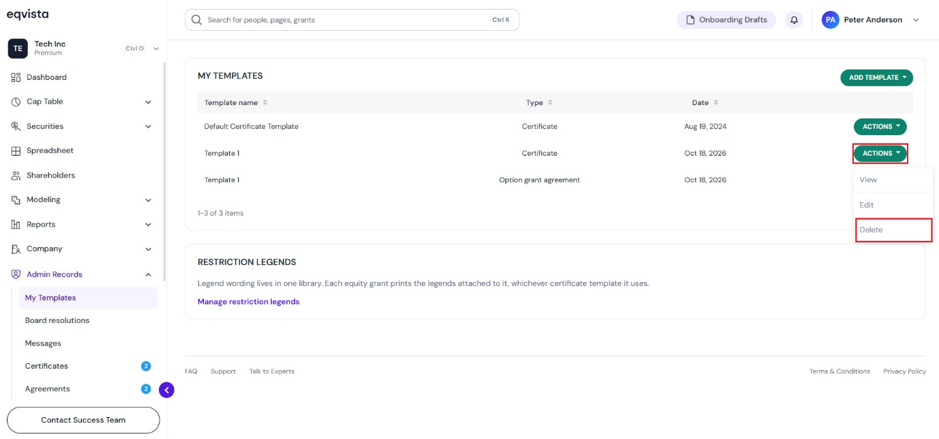This screenshot has width=939, height=439.
Task: Open Peter Anderson account dropdown
Action: pos(916,20)
